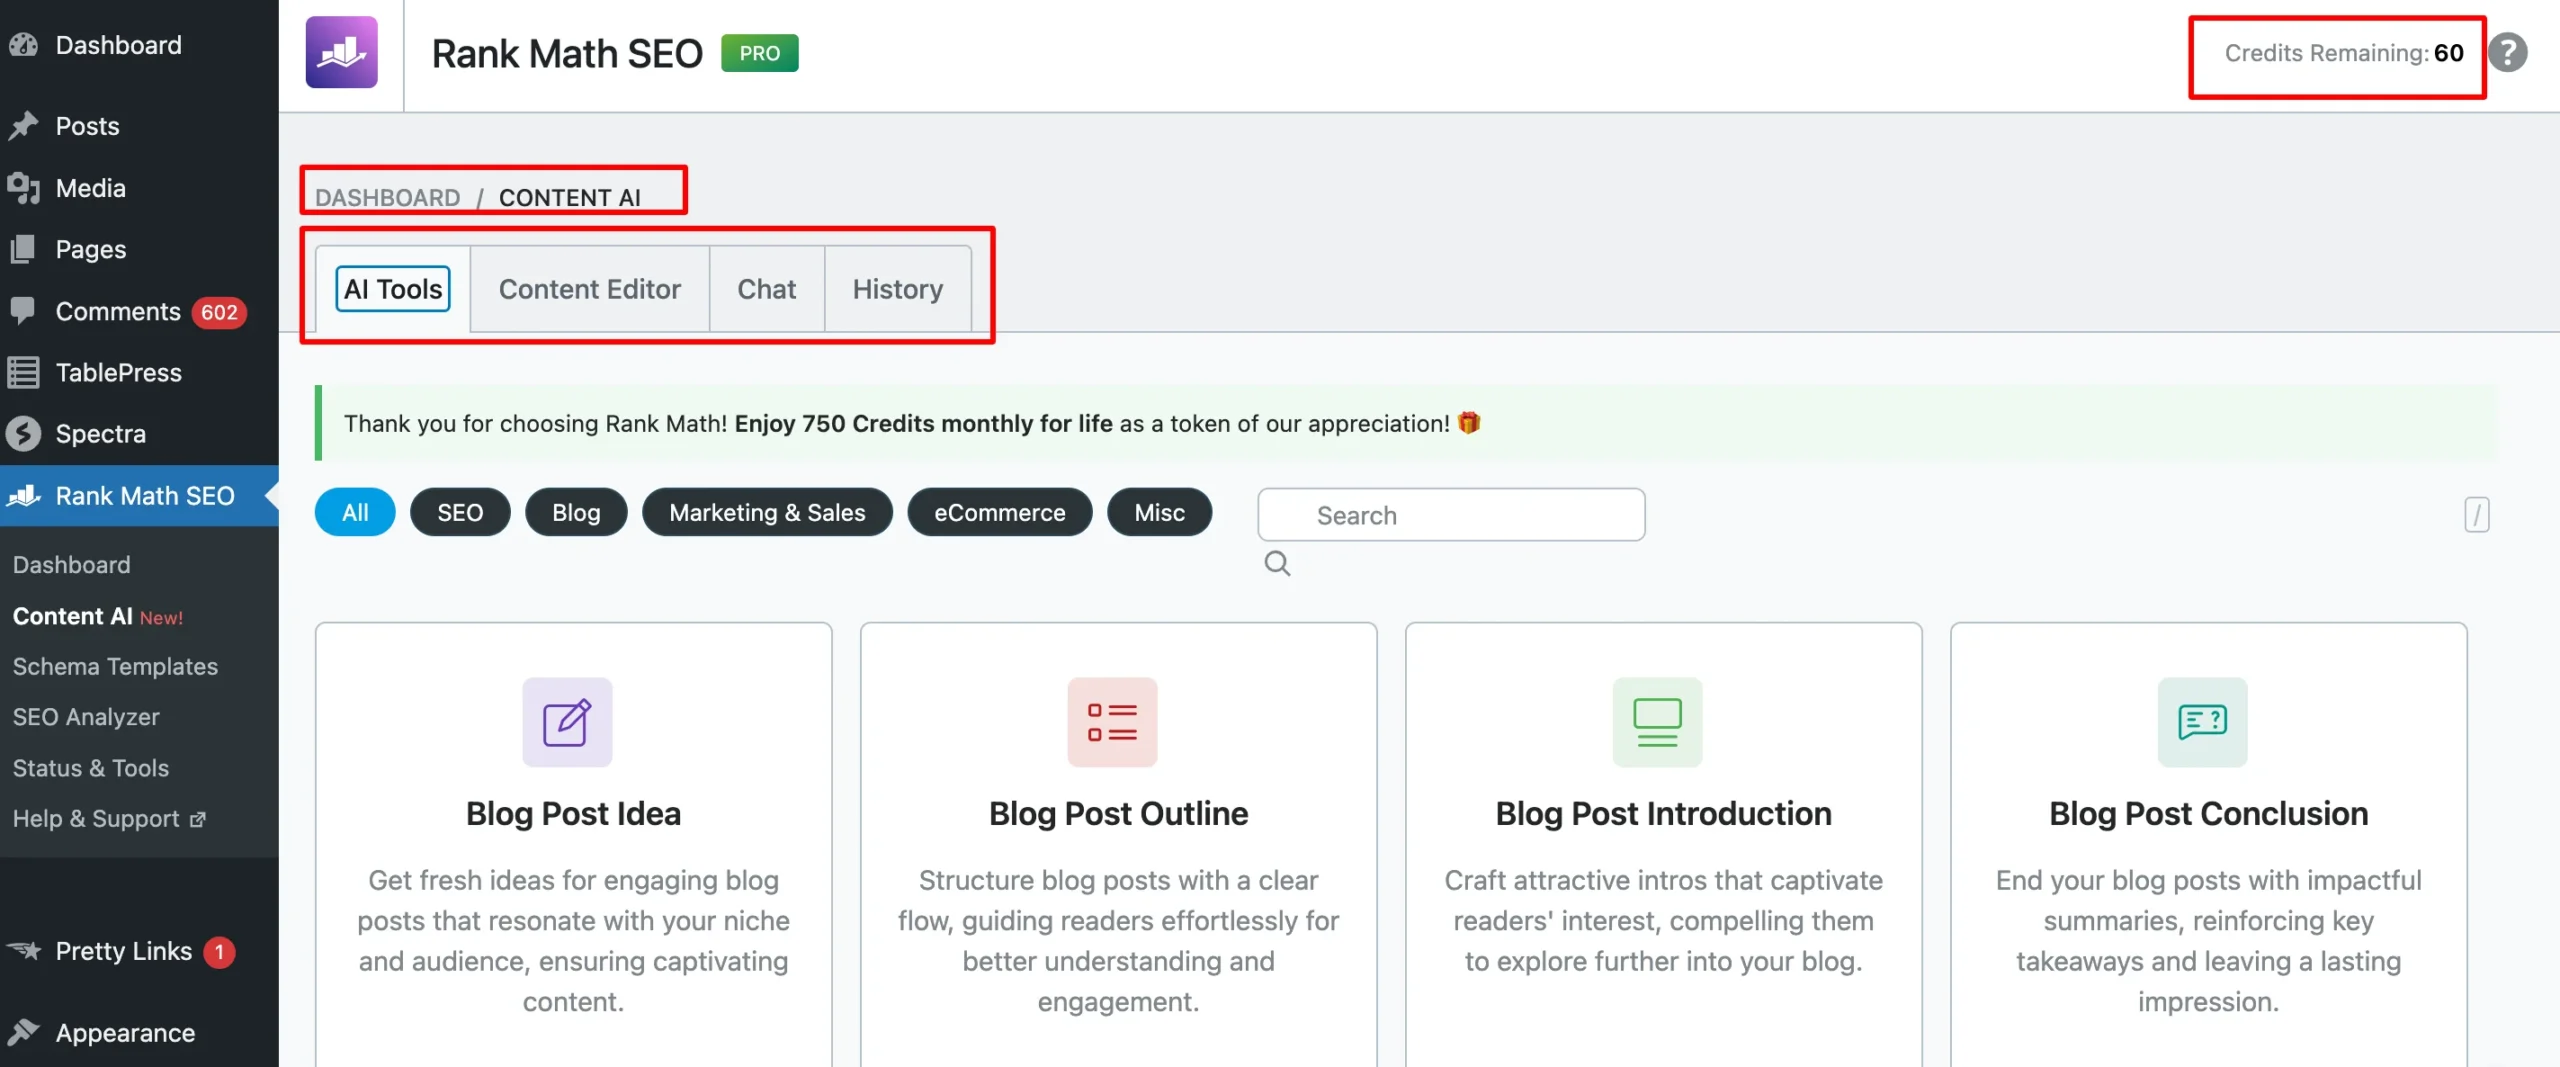Switch to the Content Editor tab
The height and width of the screenshot is (1067, 2560).
click(589, 289)
